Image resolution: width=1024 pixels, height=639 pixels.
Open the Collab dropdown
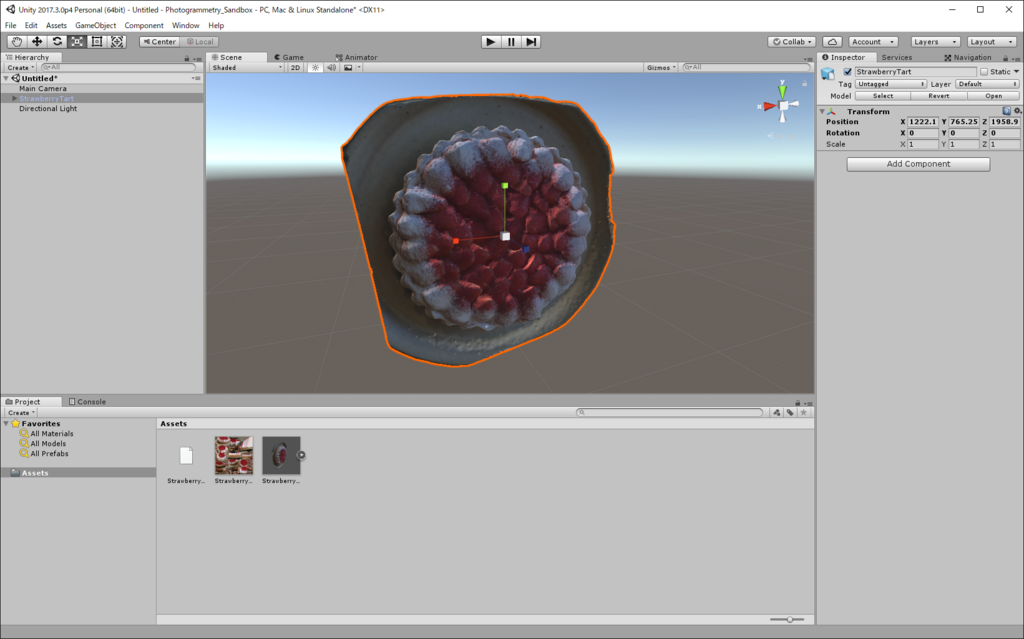pyautogui.click(x=792, y=42)
